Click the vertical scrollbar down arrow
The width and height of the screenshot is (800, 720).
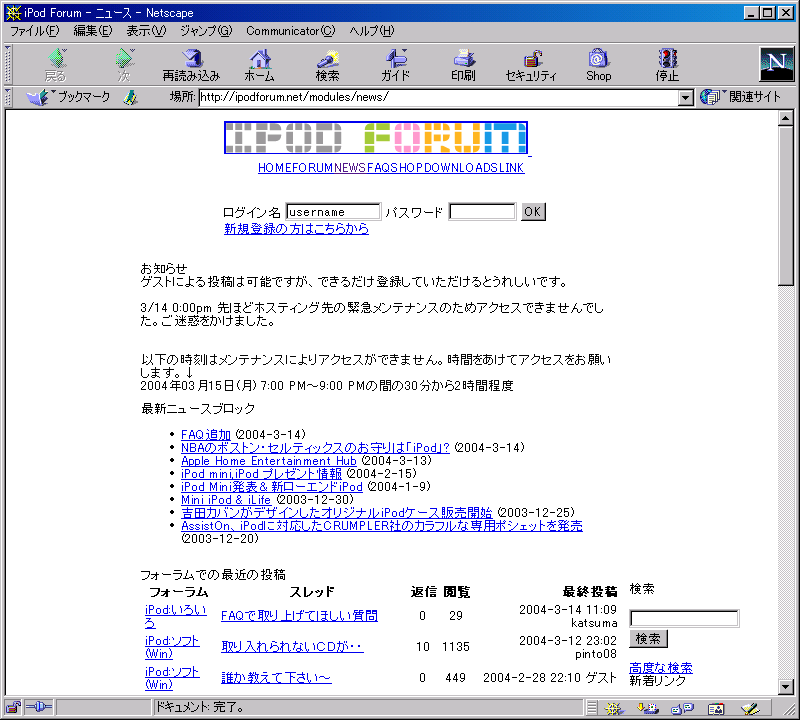pyautogui.click(x=786, y=686)
